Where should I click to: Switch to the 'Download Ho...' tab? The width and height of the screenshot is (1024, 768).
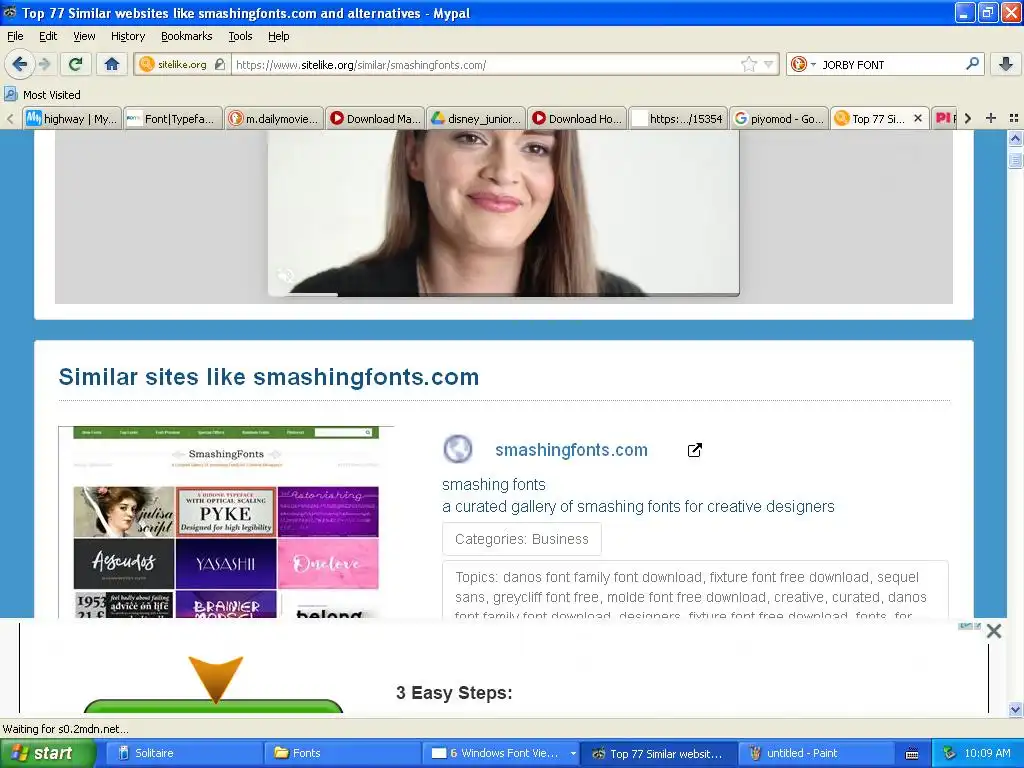click(577, 118)
